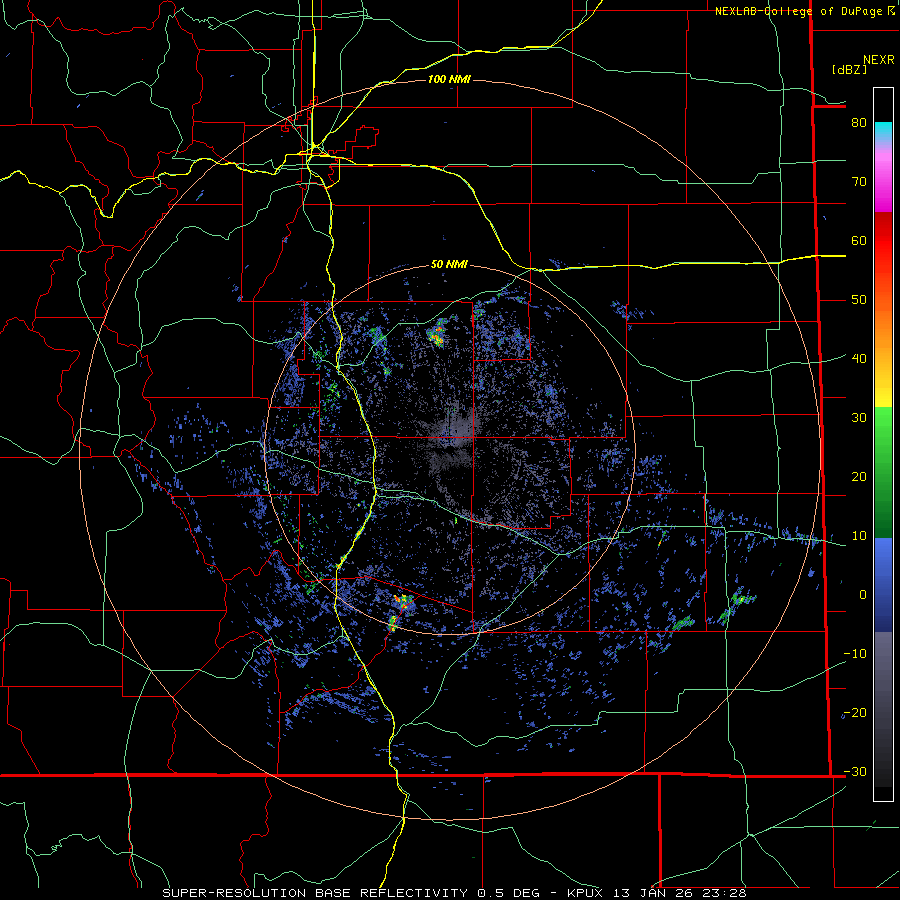900x900 pixels.
Task: Select the 40 value on the dBZ scale
Action: pos(859,359)
